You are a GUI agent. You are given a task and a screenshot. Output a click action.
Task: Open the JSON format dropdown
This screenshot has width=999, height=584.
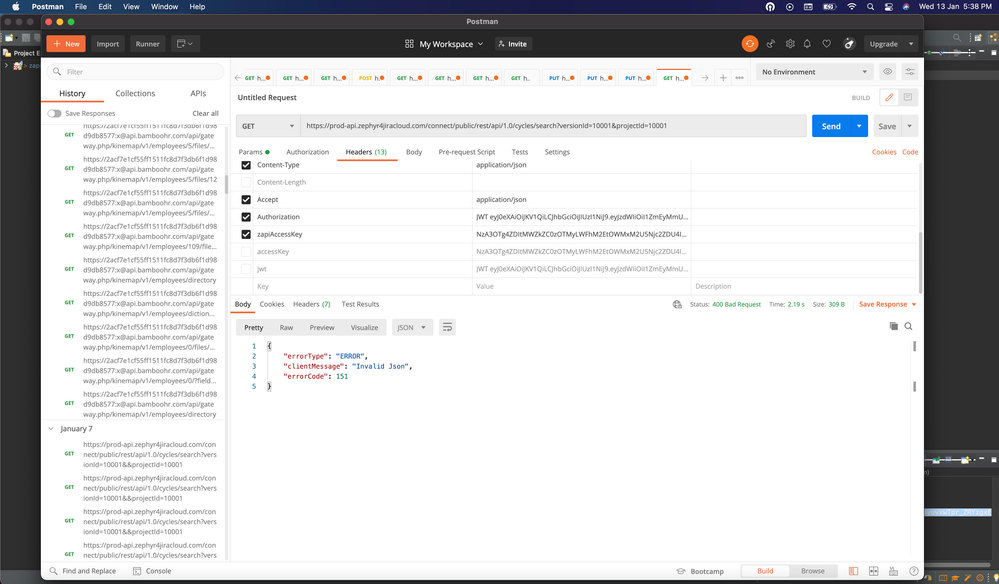point(411,327)
